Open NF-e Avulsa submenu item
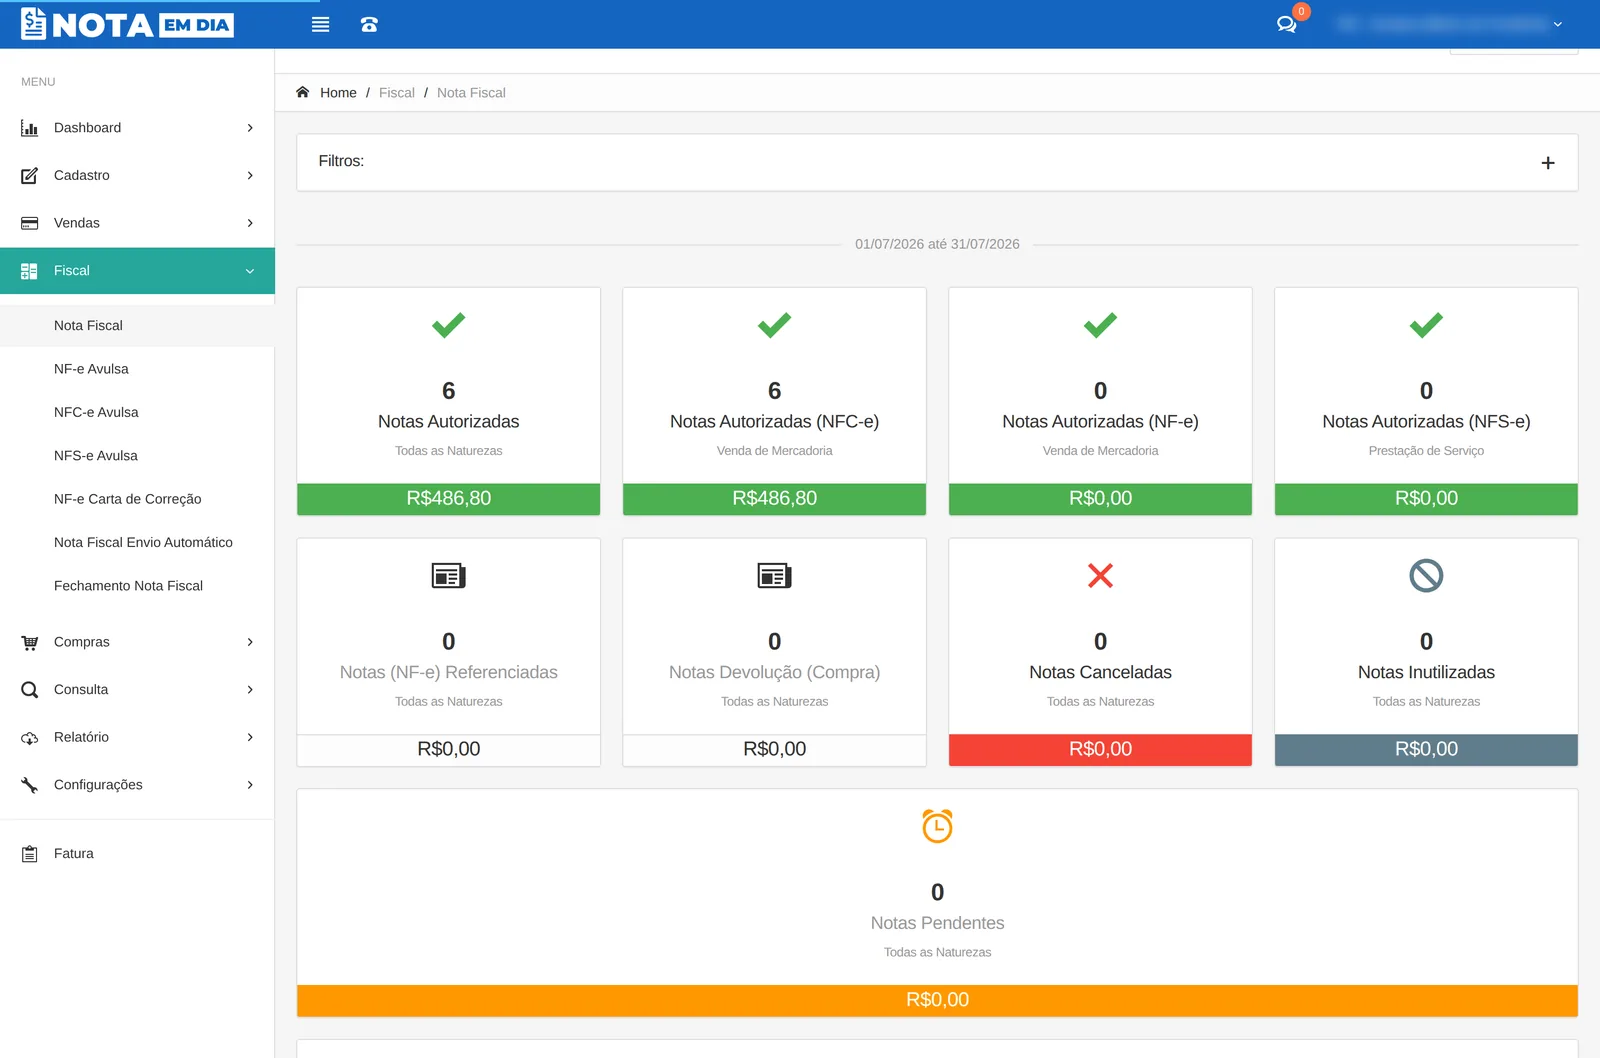 (x=91, y=369)
